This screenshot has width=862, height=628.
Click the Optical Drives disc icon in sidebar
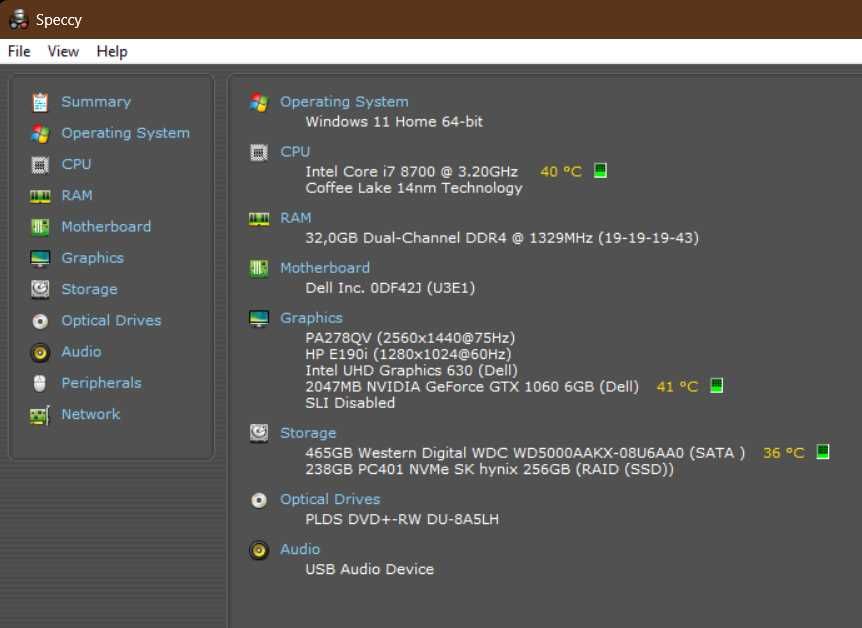tap(40, 321)
